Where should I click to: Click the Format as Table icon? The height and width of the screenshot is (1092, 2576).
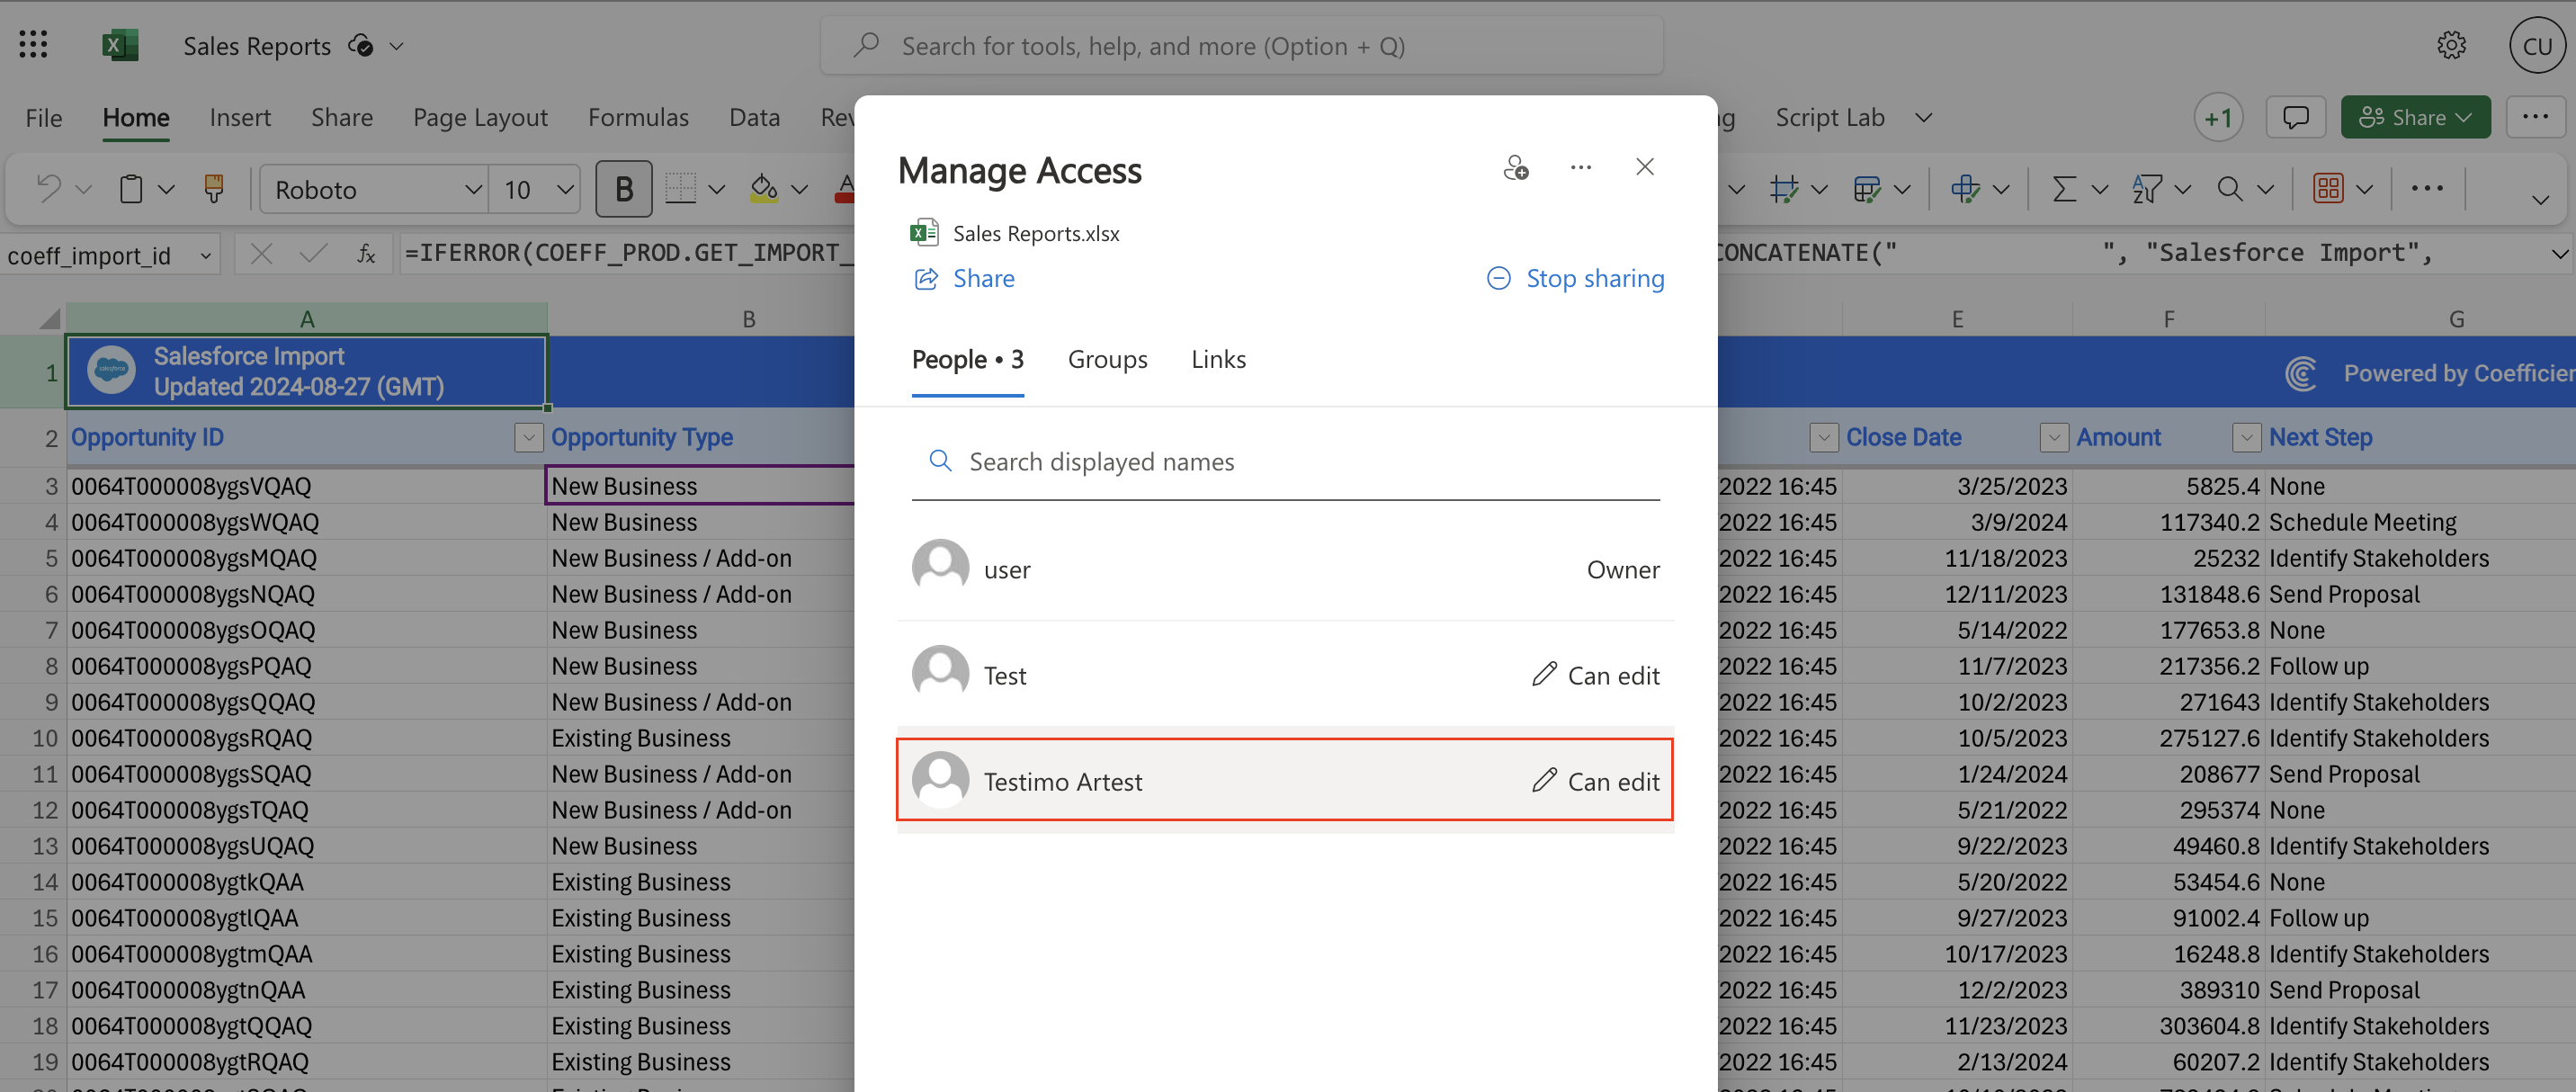(x=1866, y=189)
